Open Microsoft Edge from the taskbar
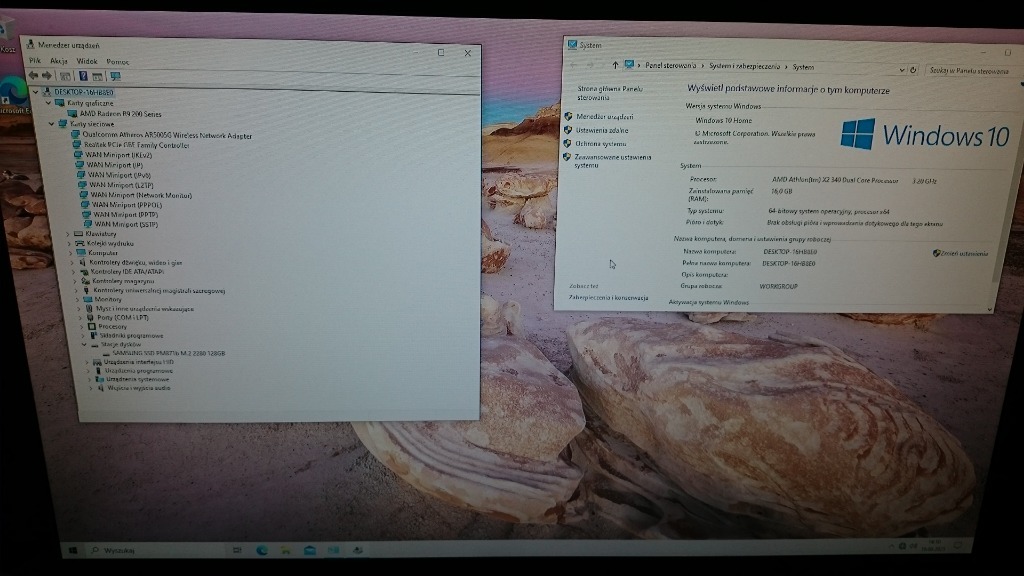 point(262,551)
